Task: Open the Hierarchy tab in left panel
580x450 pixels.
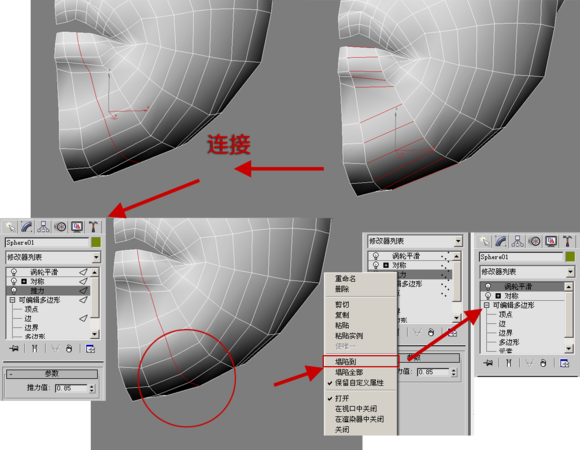Action: coord(43,227)
